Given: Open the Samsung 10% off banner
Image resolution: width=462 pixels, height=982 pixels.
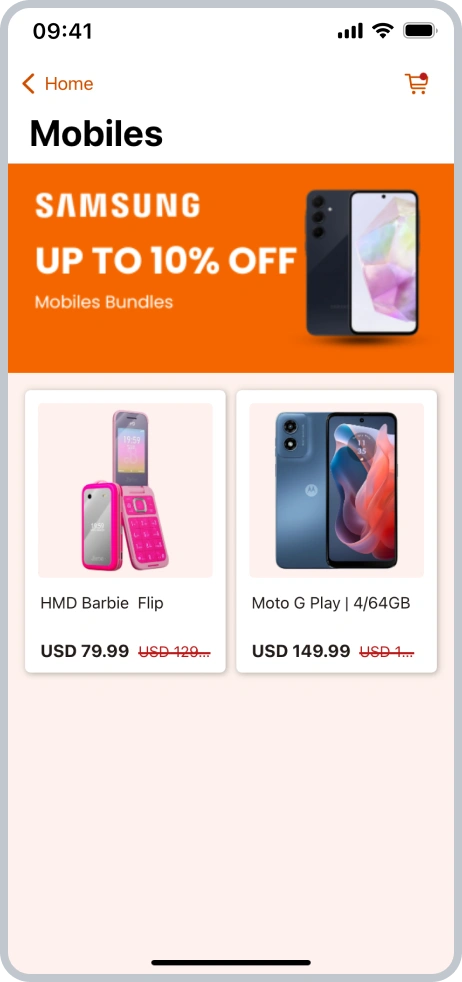Looking at the screenshot, I should (231, 268).
